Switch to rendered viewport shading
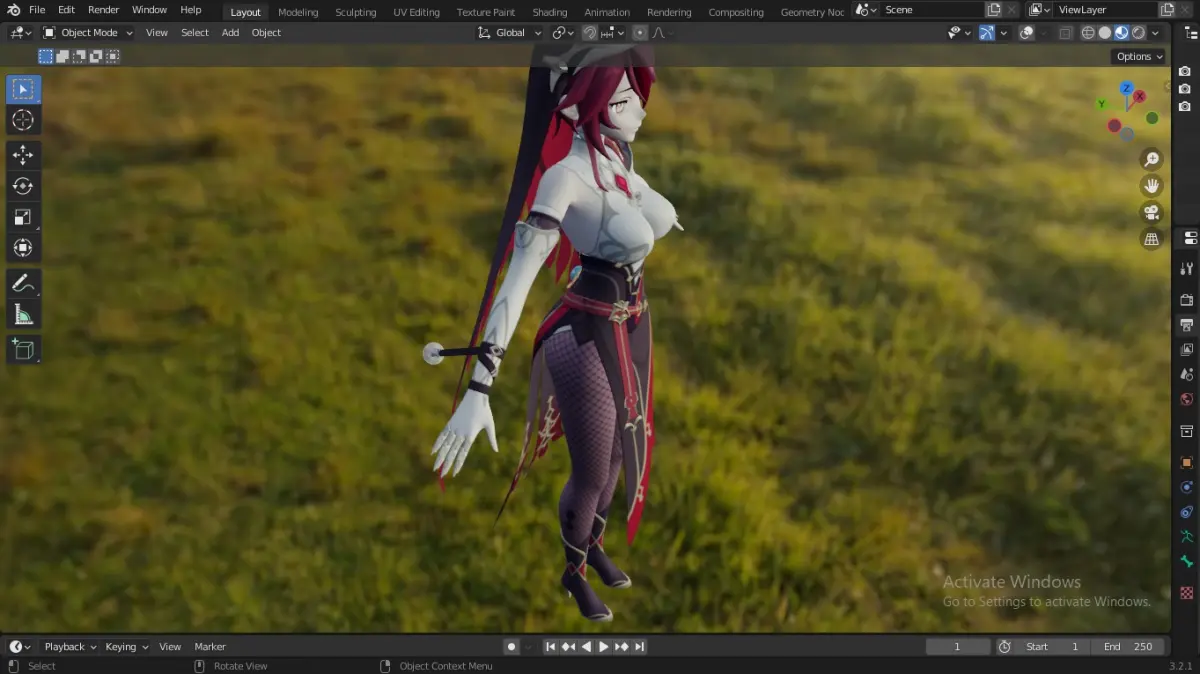This screenshot has height=674, width=1200. coord(1138,32)
